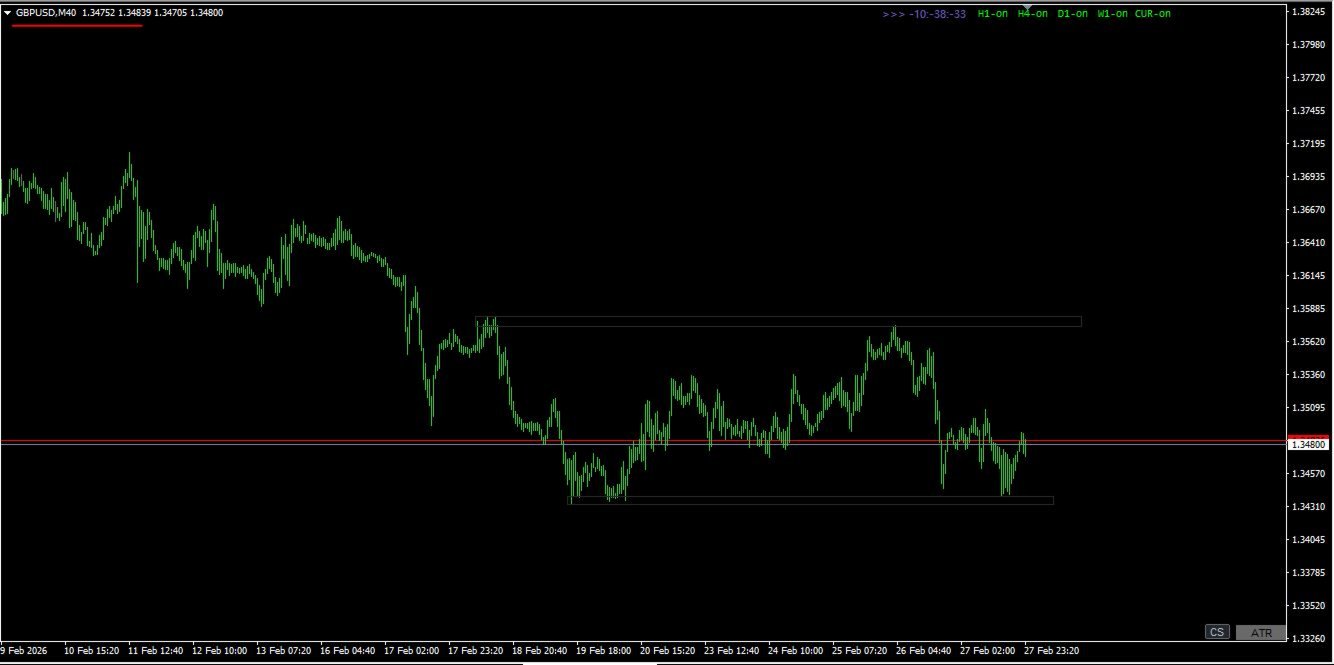Toggle the W1-on timeframe label

1112,14
